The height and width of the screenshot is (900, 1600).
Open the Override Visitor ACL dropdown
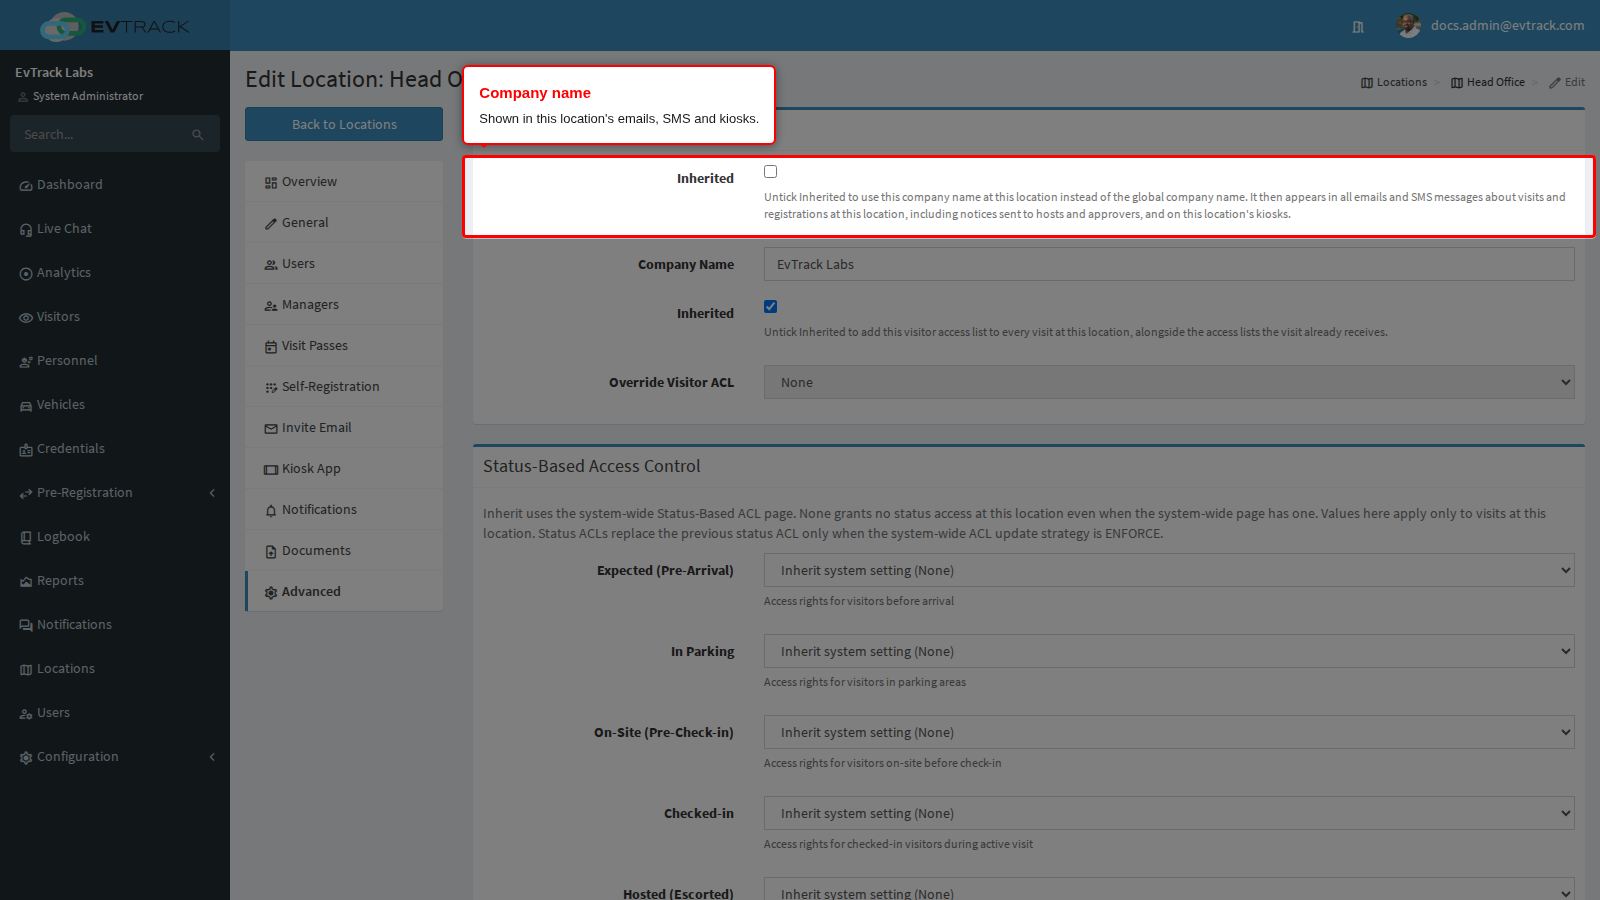[x=1169, y=382]
